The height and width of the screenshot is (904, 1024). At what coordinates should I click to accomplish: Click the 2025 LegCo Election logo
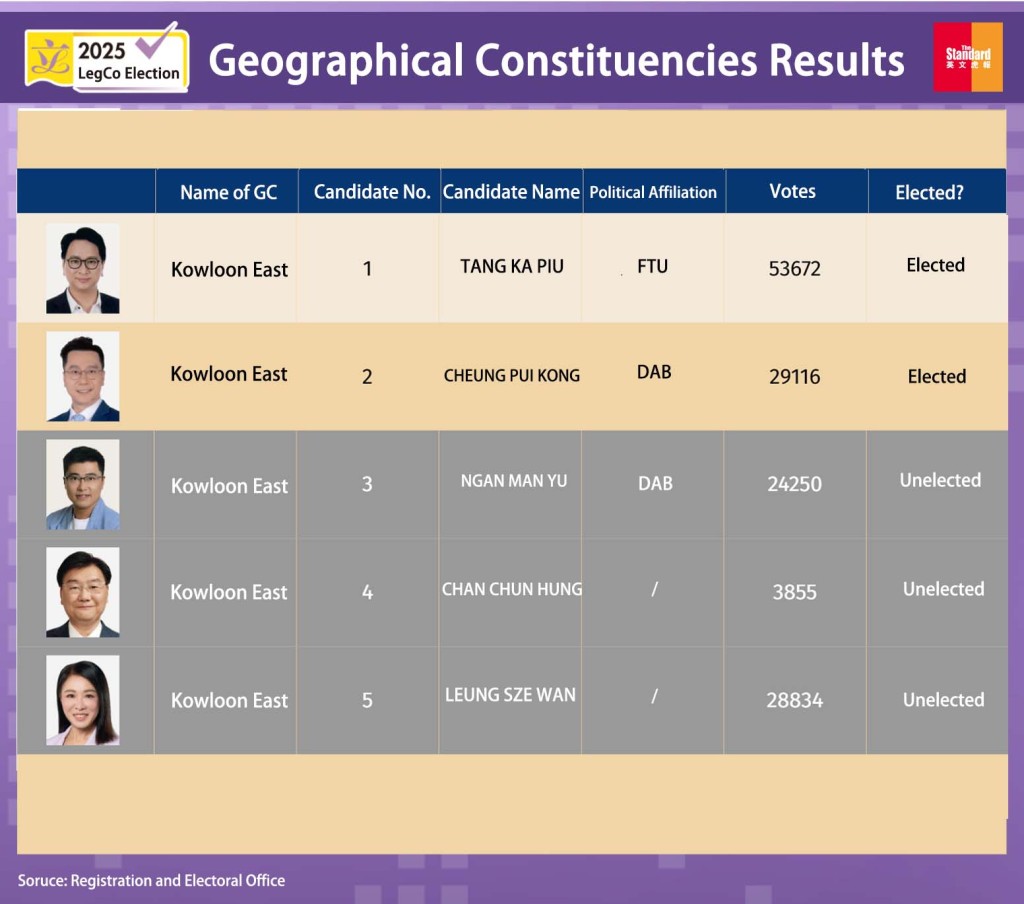click(x=107, y=59)
